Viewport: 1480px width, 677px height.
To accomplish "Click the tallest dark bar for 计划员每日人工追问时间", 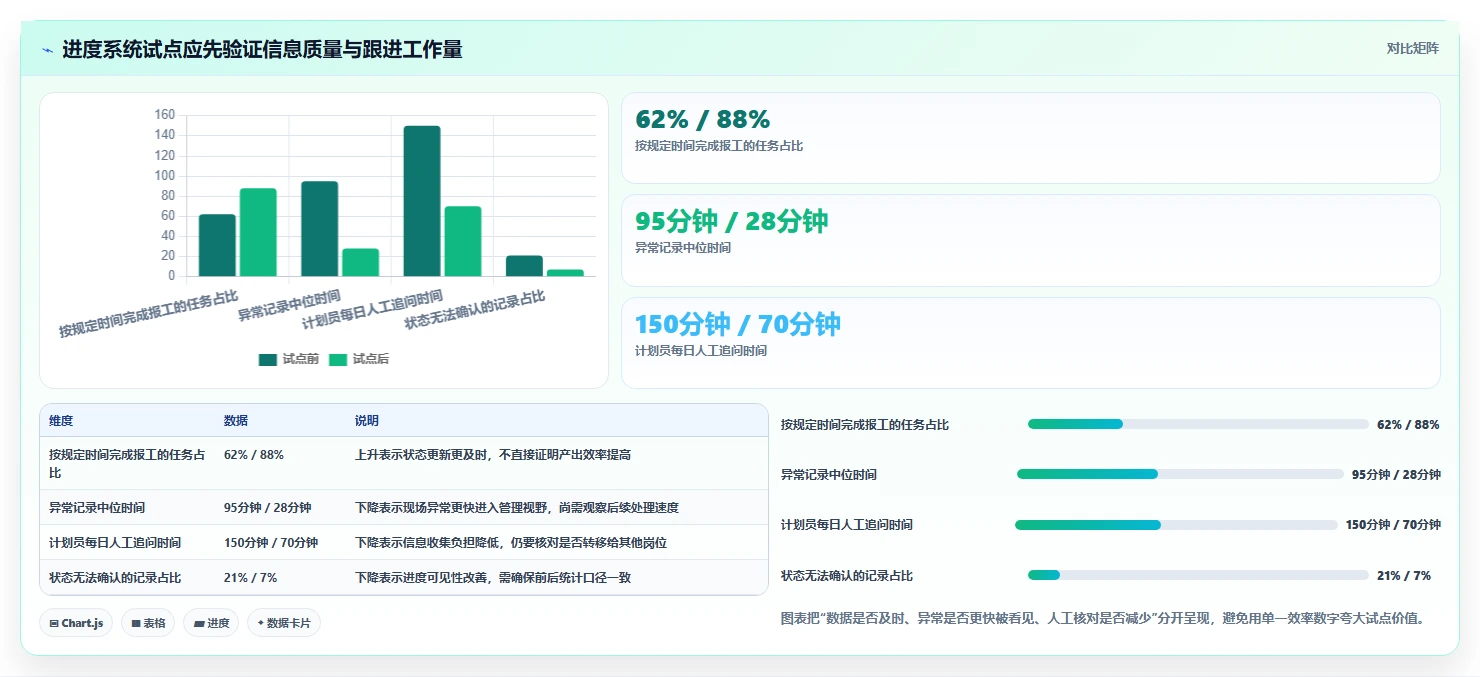I will pos(422,201).
